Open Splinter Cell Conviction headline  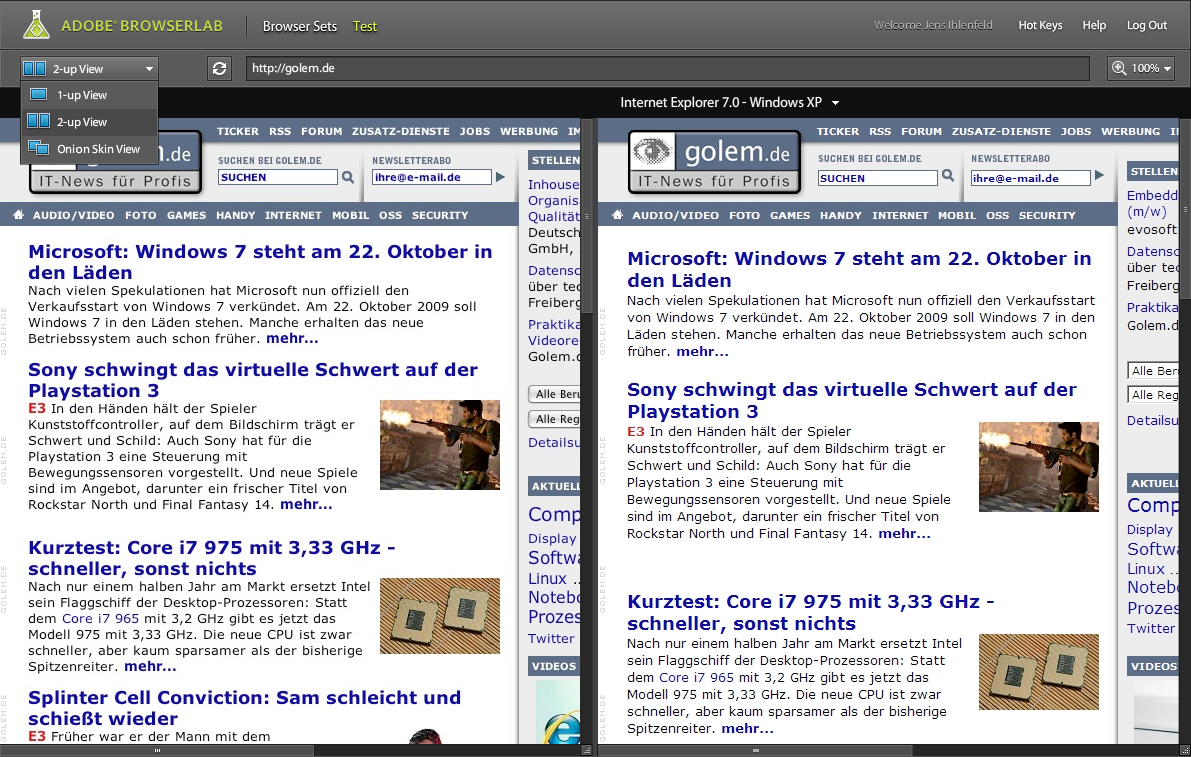click(x=244, y=708)
